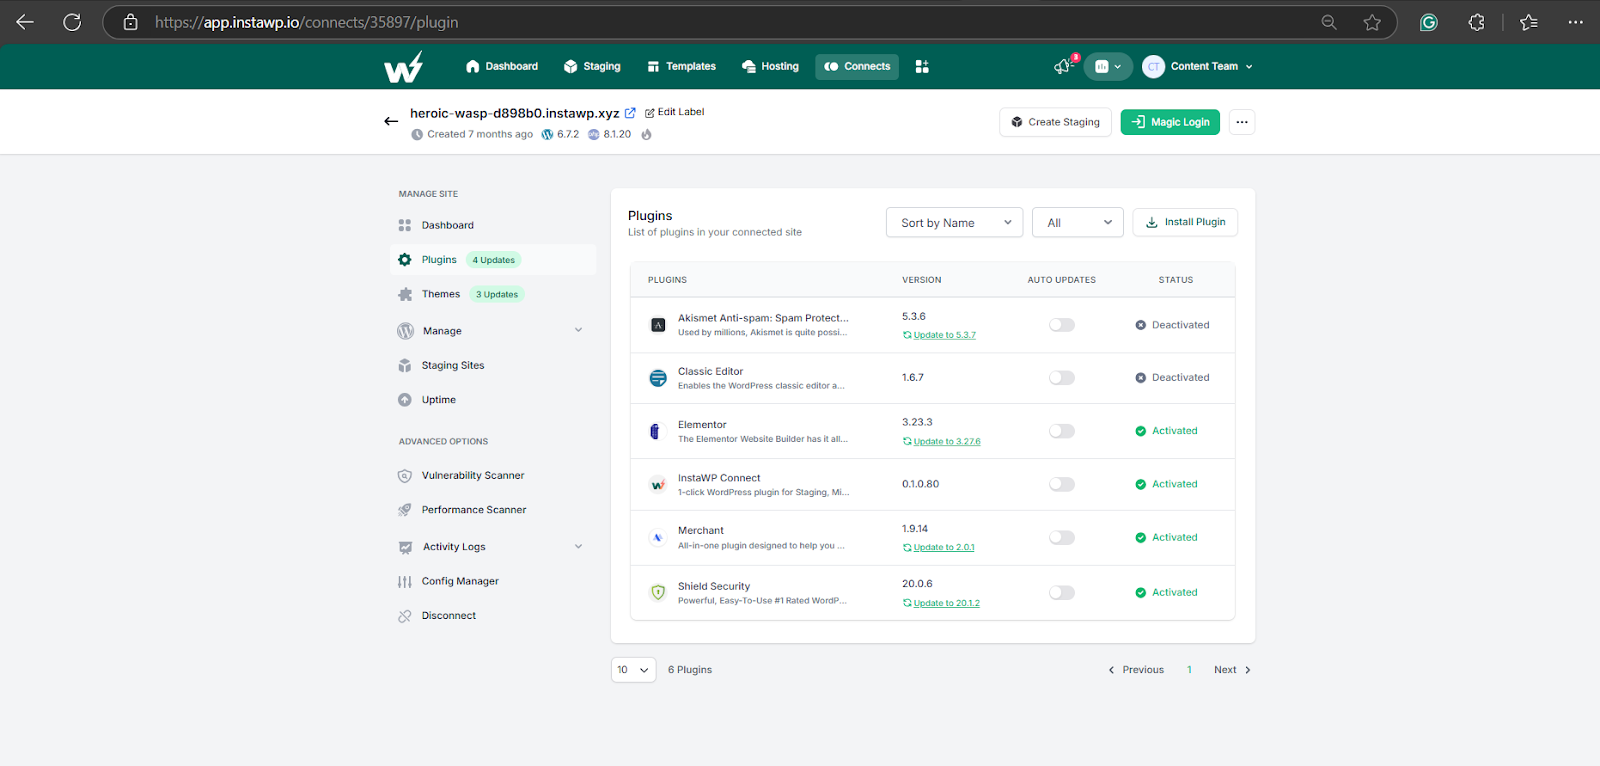Open the three-dots more options menu
1600x766 pixels.
pos(1242,122)
